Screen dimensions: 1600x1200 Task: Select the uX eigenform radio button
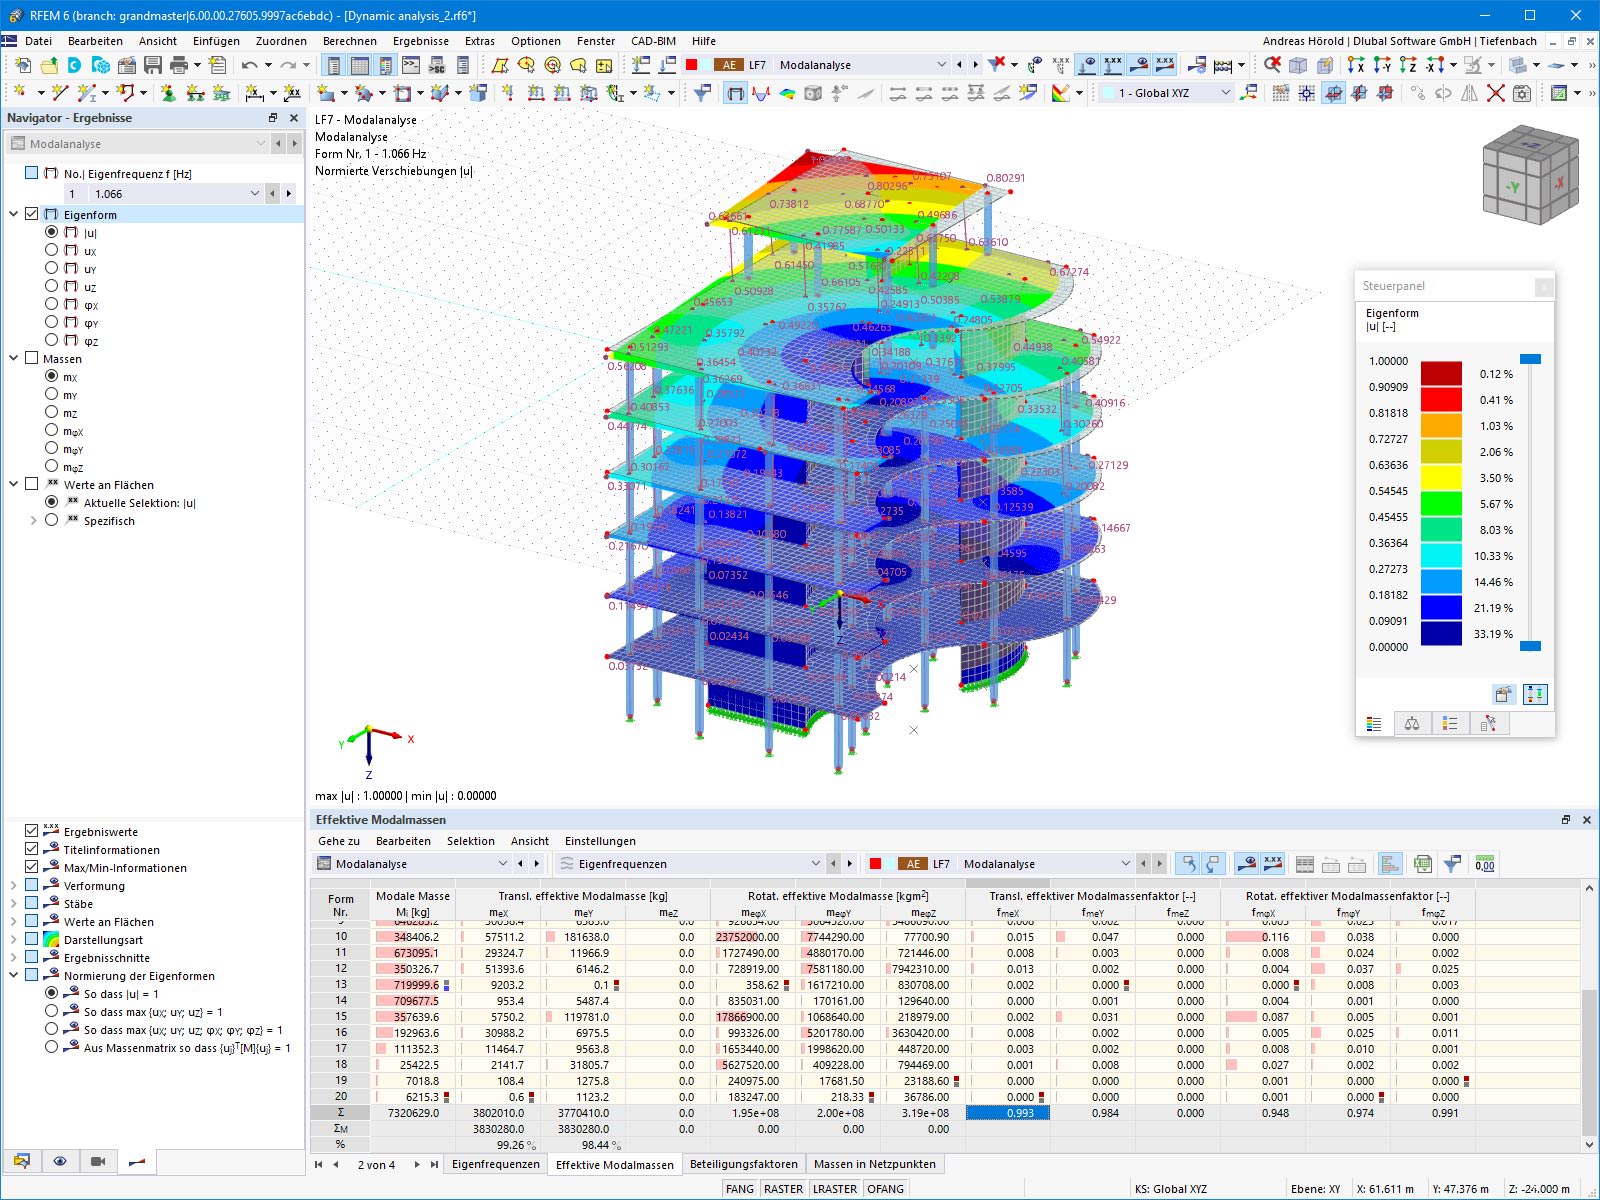coord(52,250)
